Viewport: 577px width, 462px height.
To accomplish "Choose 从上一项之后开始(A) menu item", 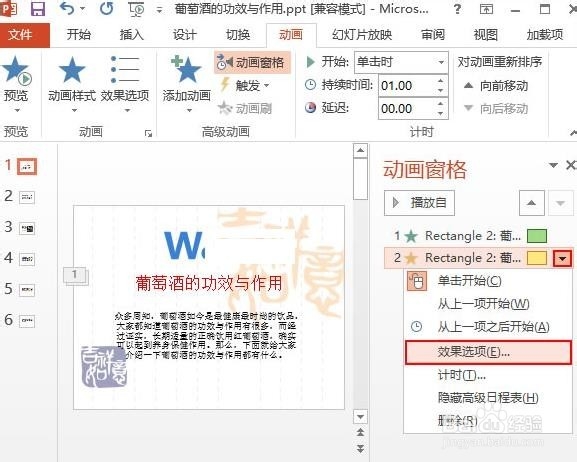I will click(488, 327).
